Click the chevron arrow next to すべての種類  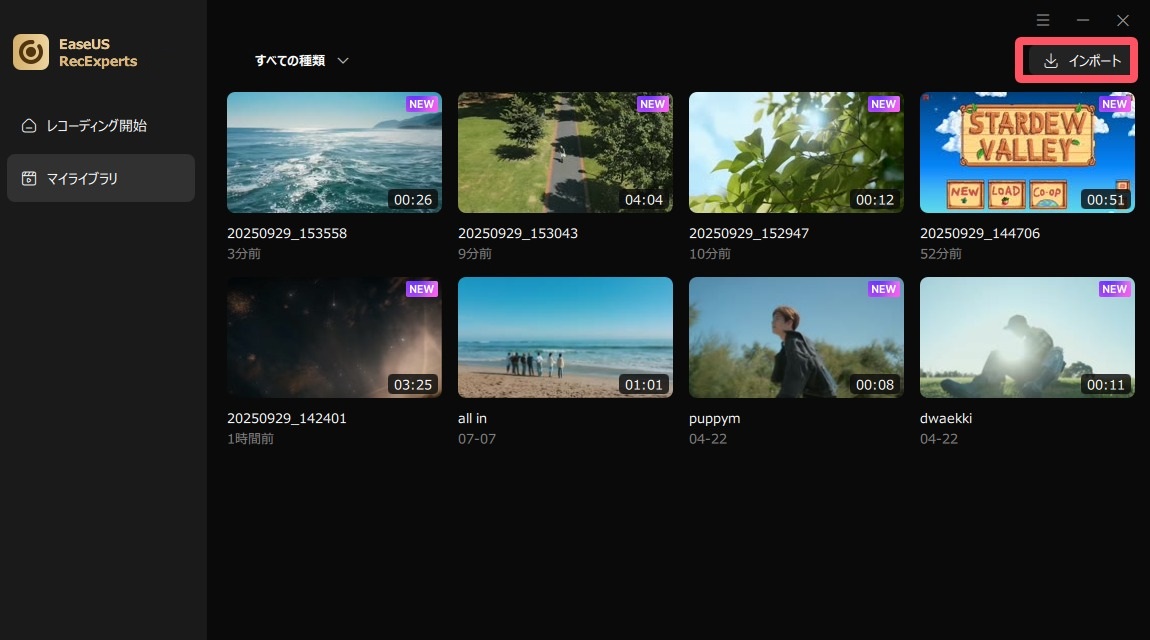coord(343,61)
